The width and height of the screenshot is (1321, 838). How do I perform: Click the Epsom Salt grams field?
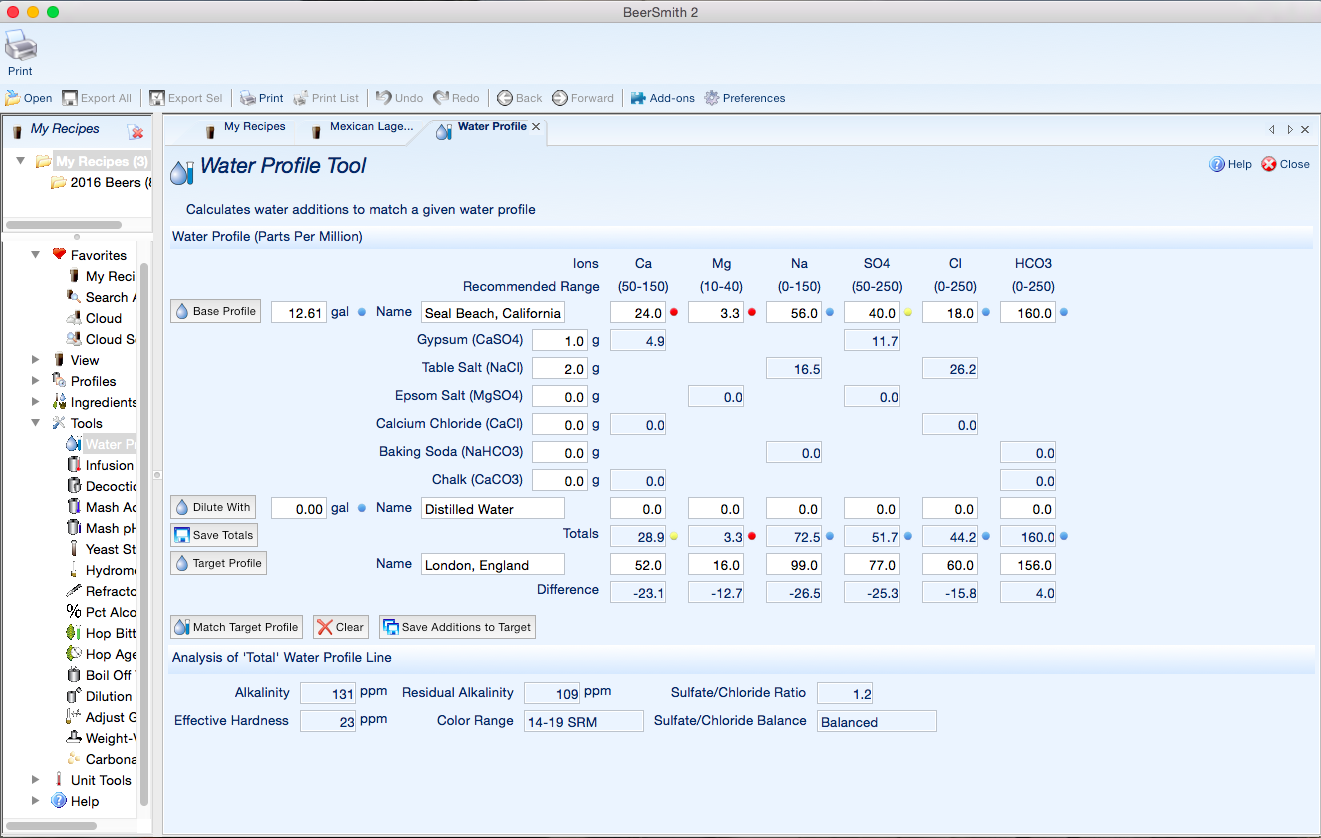560,396
